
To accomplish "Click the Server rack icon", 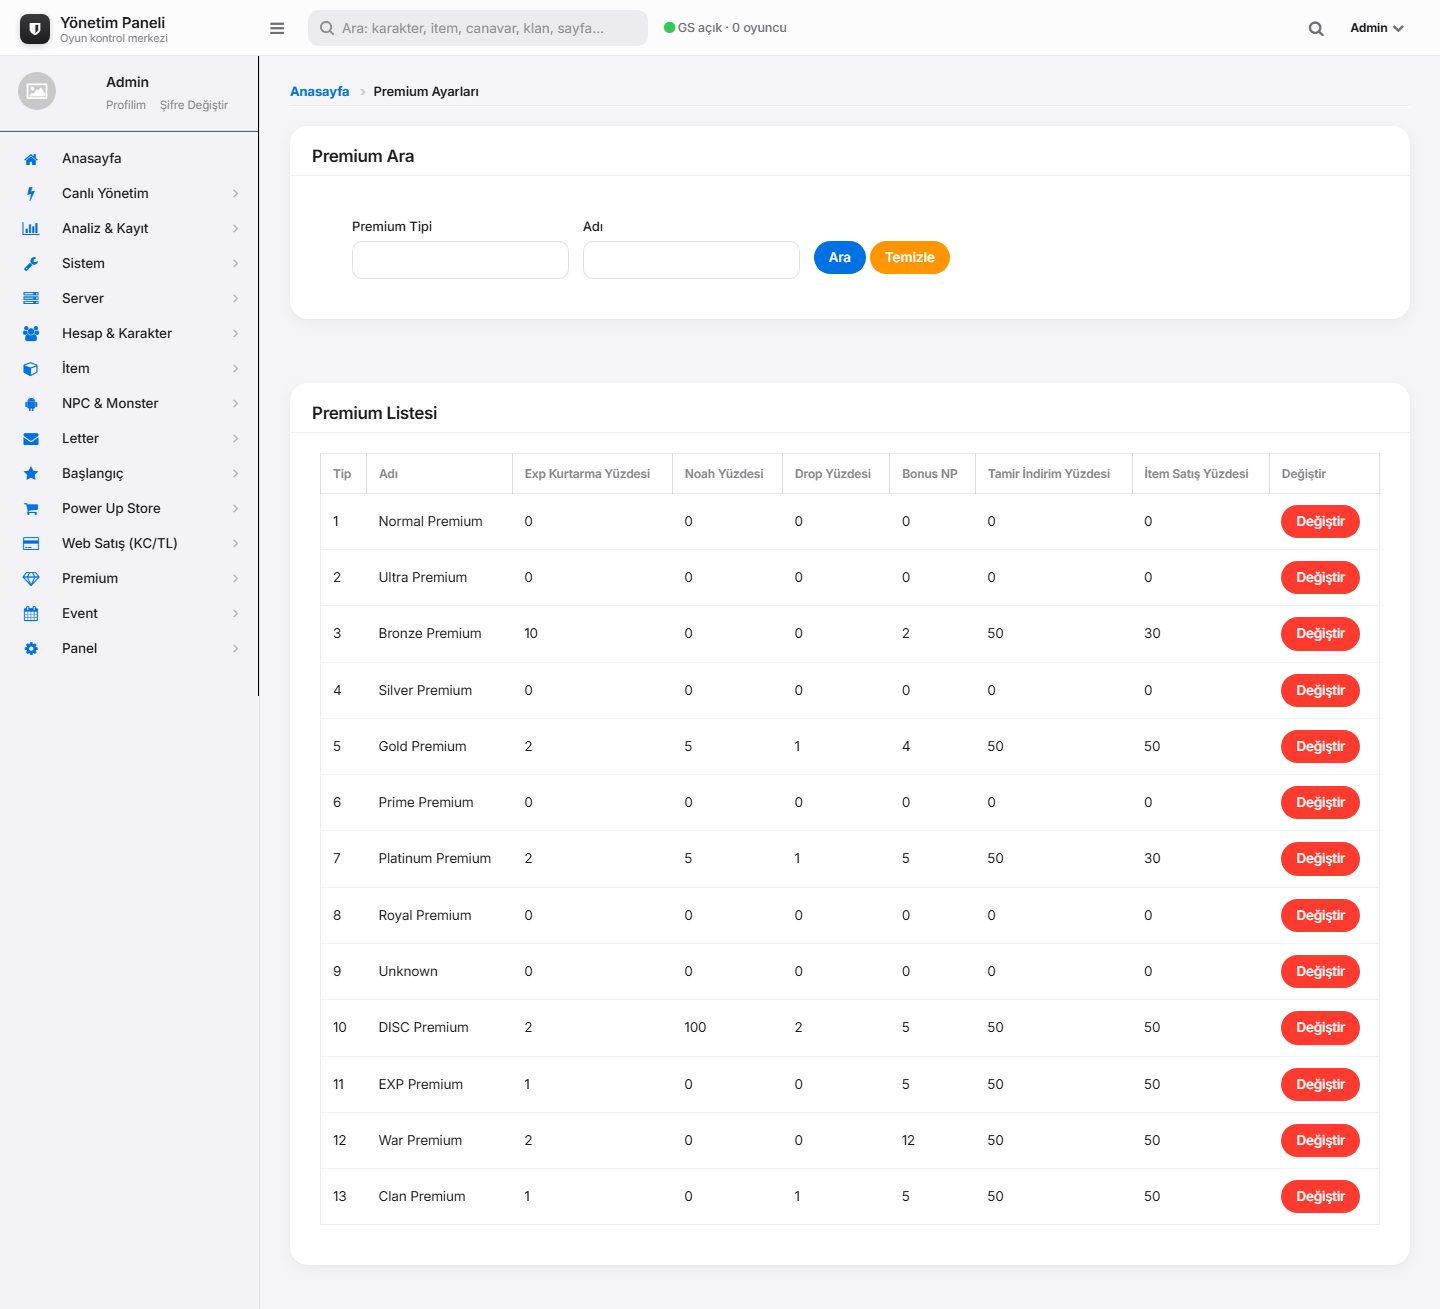I will coord(31,299).
